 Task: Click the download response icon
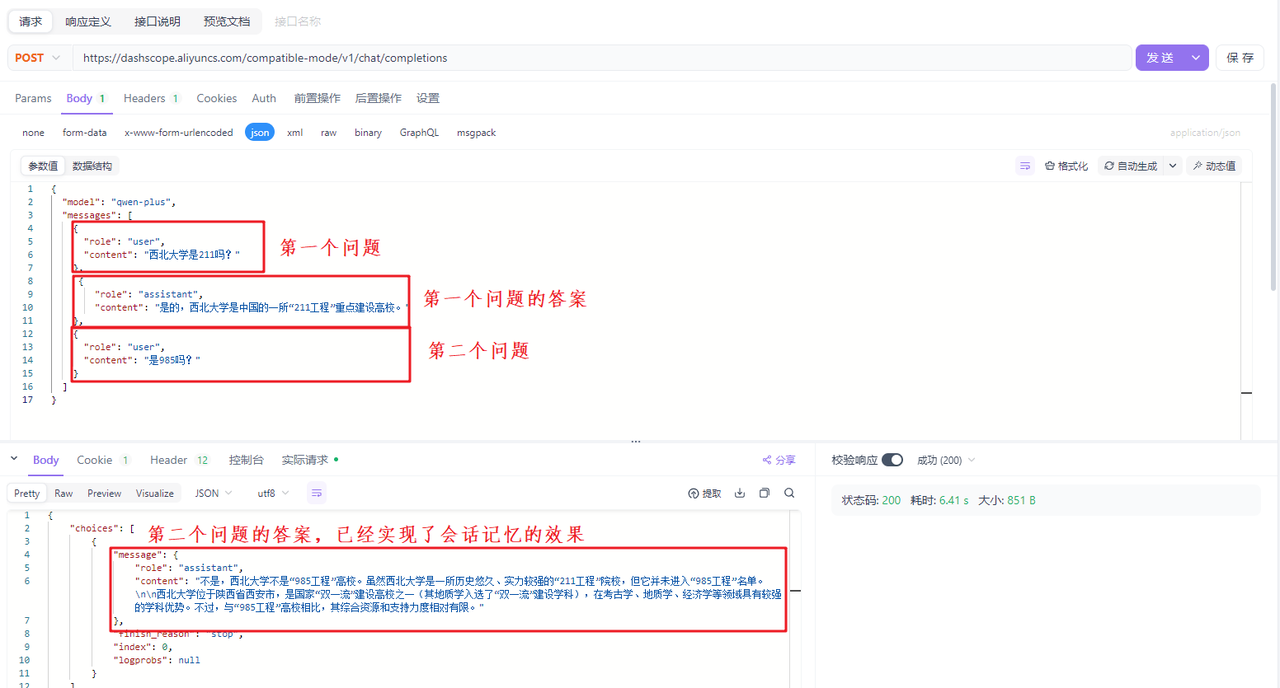pos(740,492)
